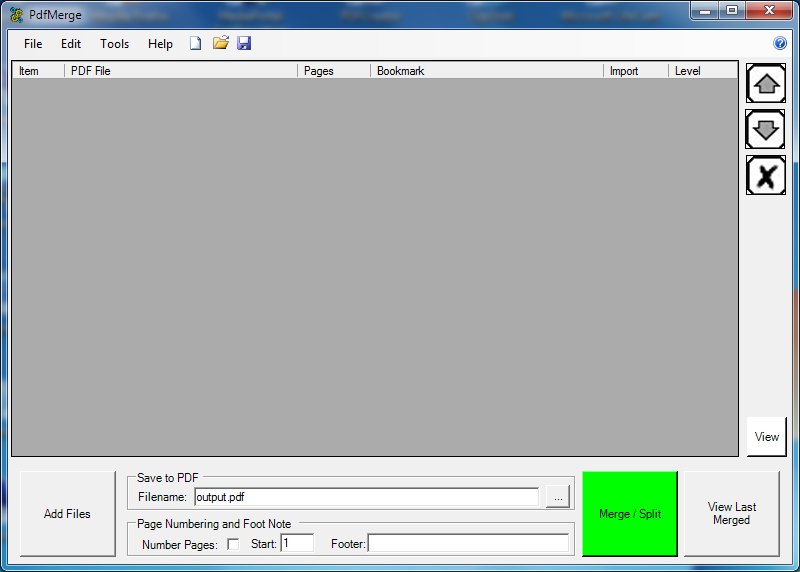
Task: Click the New document toolbar icon
Action: point(196,44)
